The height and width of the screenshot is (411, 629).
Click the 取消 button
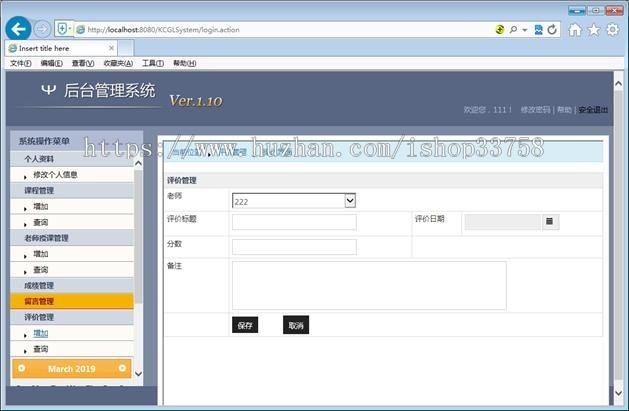point(296,325)
